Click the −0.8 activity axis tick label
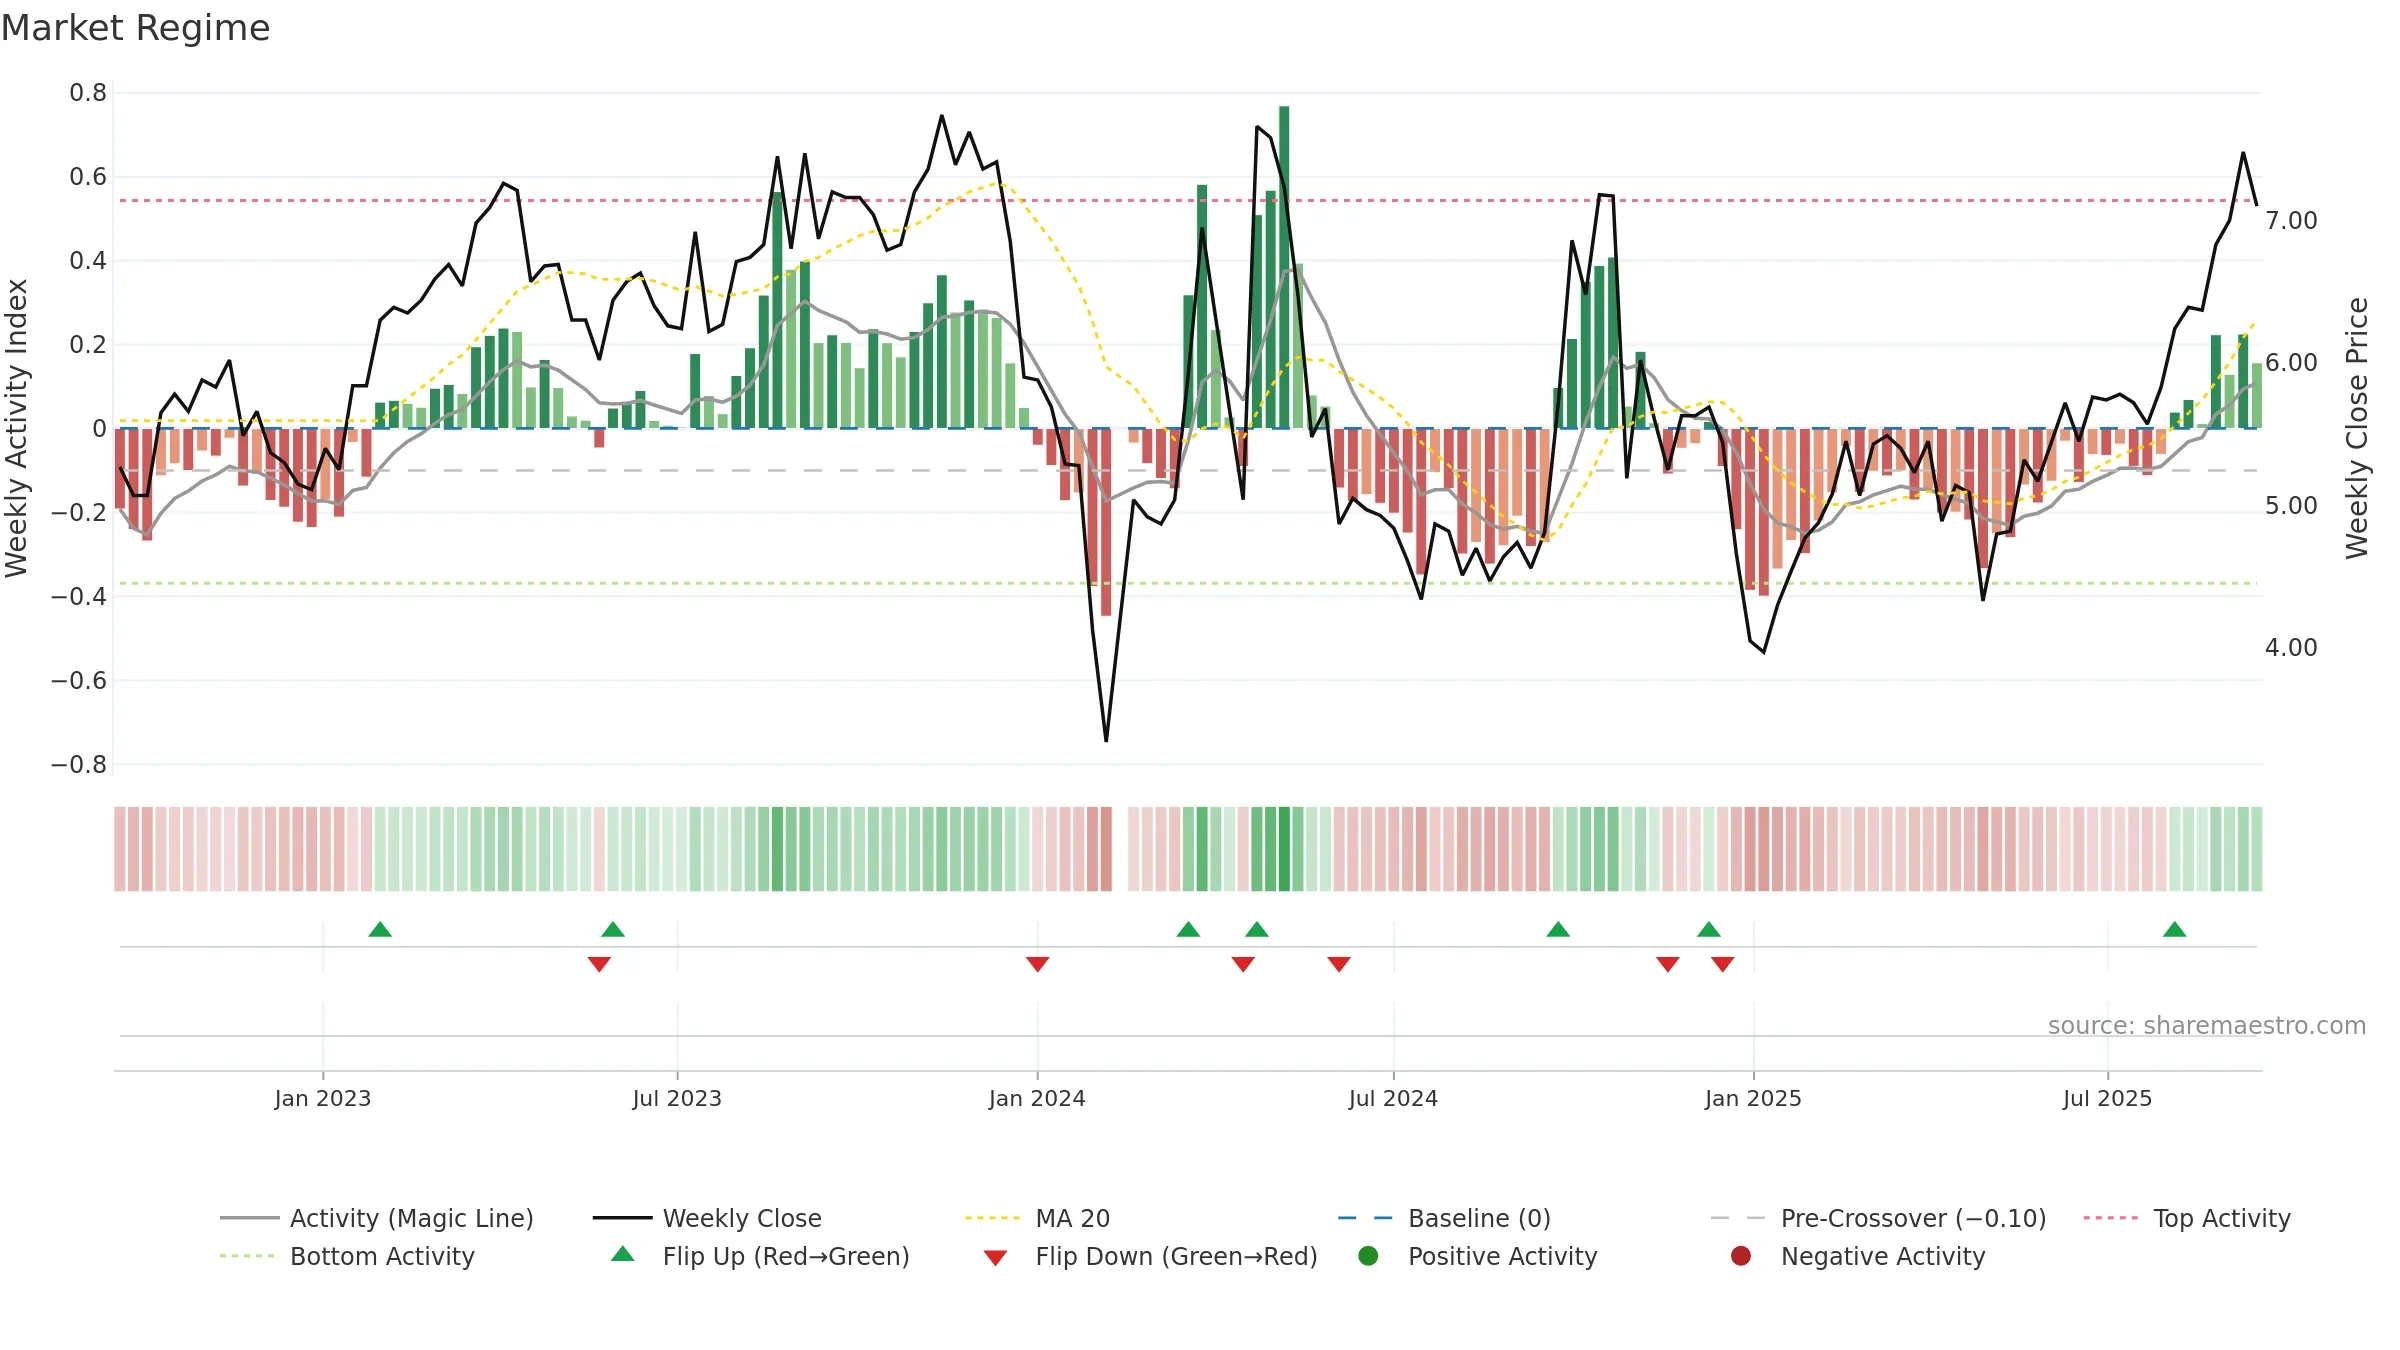Image resolution: width=2400 pixels, height=1350 pixels. tap(79, 764)
